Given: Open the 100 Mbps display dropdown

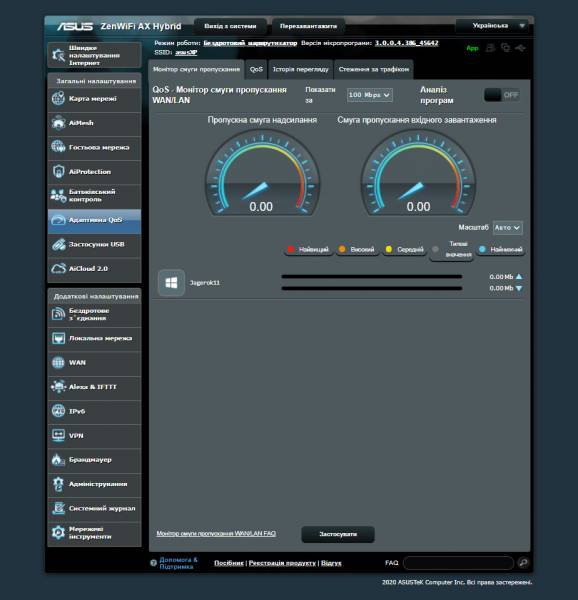Looking at the screenshot, I should click(370, 95).
